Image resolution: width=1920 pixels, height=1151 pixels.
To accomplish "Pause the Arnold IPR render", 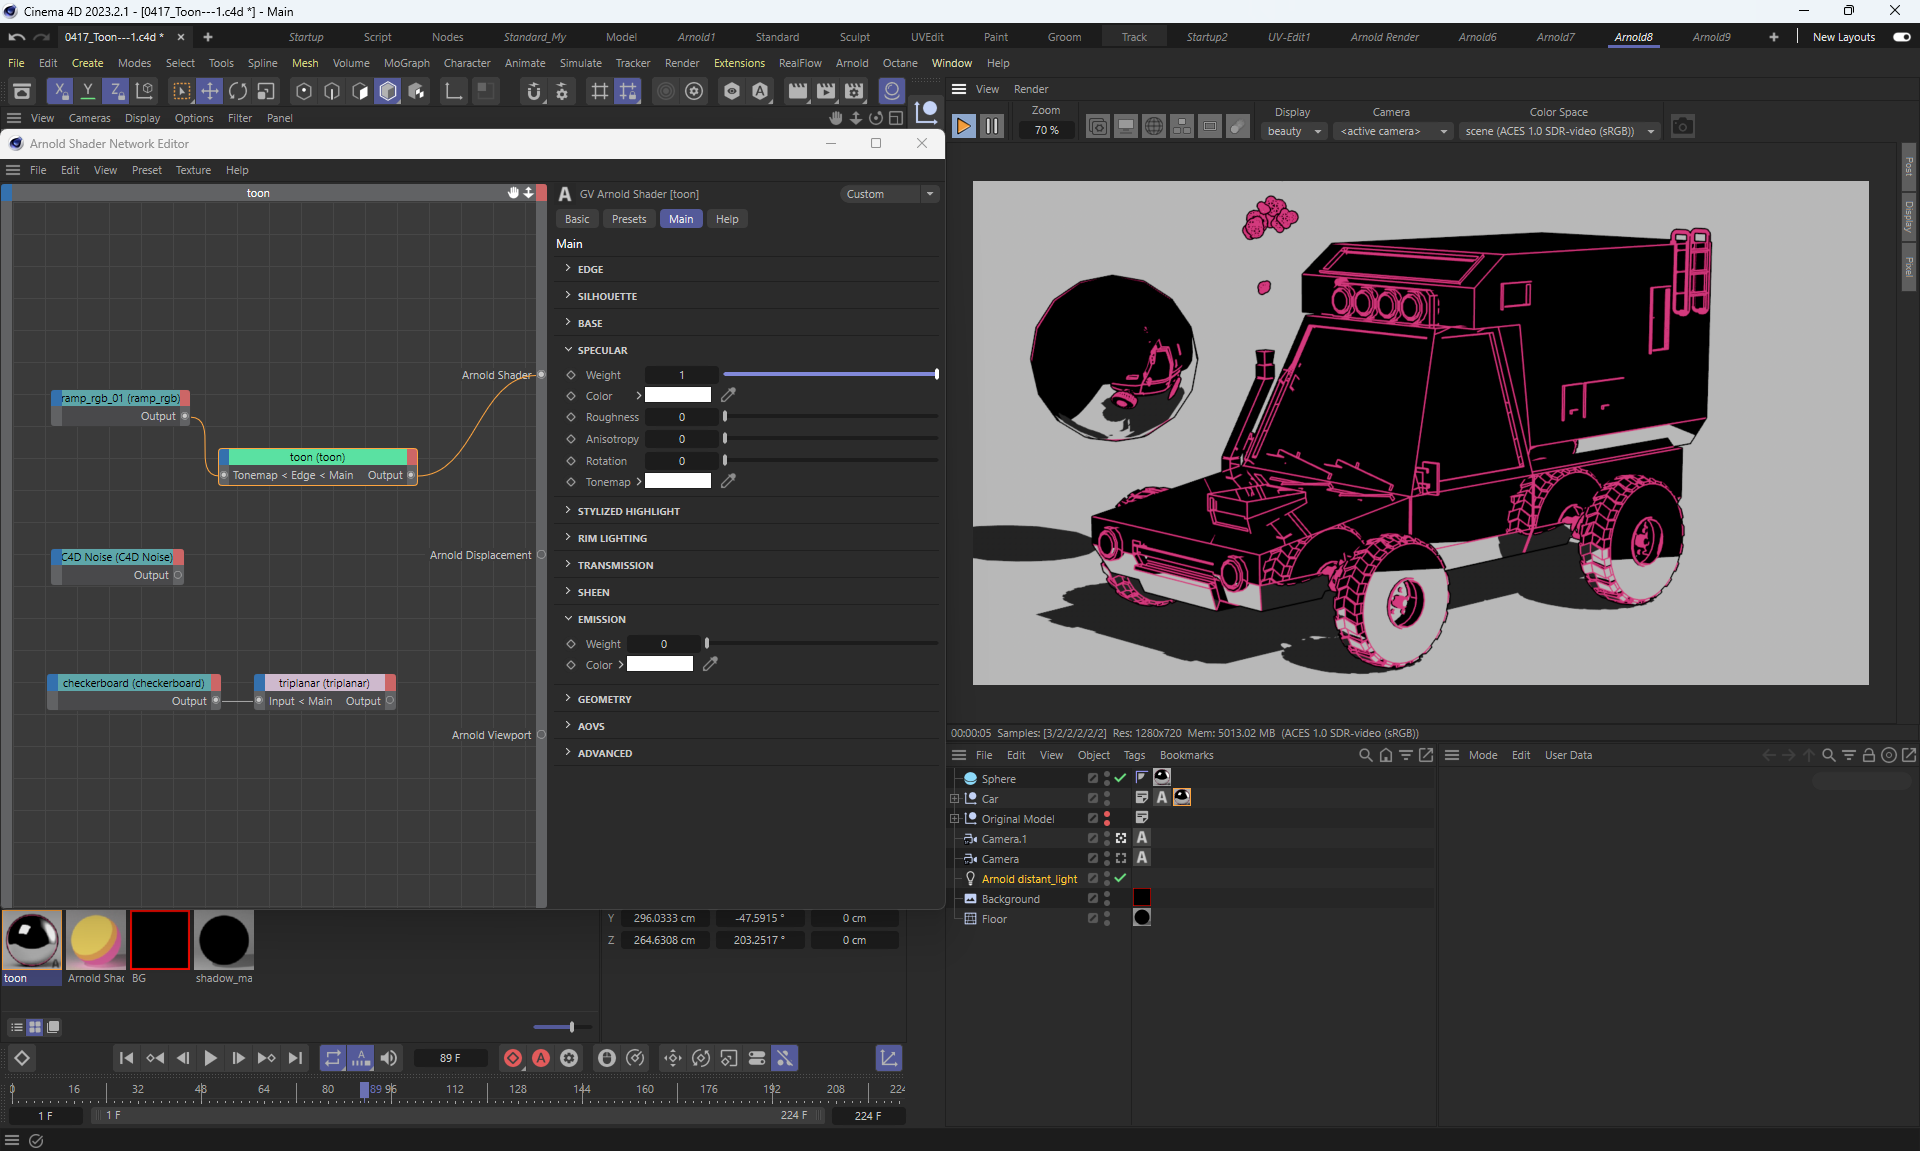I will 991,127.
